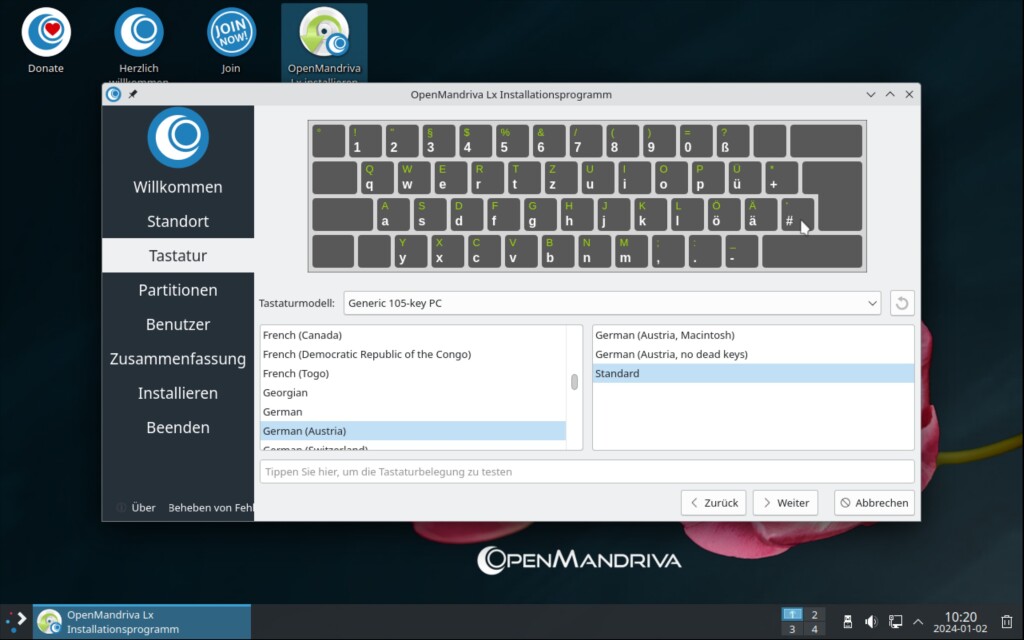Image resolution: width=1024 pixels, height=640 pixels.
Task: Switch to virtual desktop 4
Action: click(x=814, y=629)
